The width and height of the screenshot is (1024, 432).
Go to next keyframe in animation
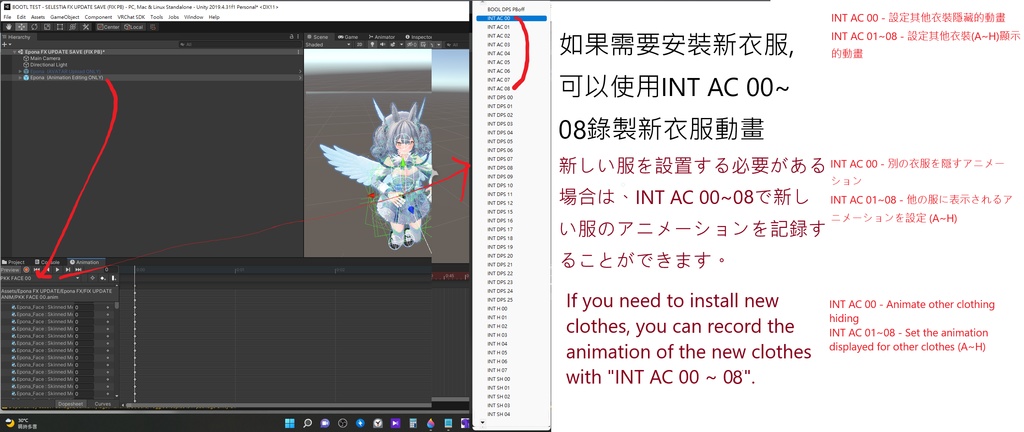coord(68,270)
